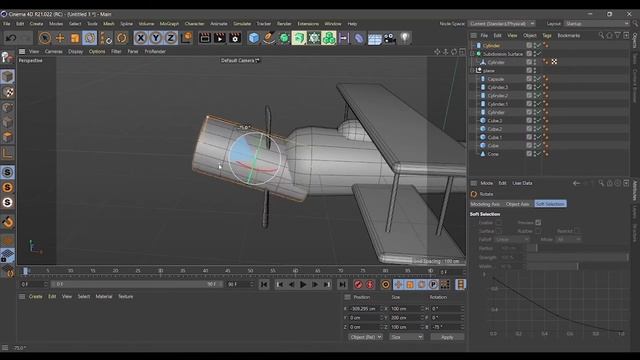Select the Live Selection tool

[45, 38]
